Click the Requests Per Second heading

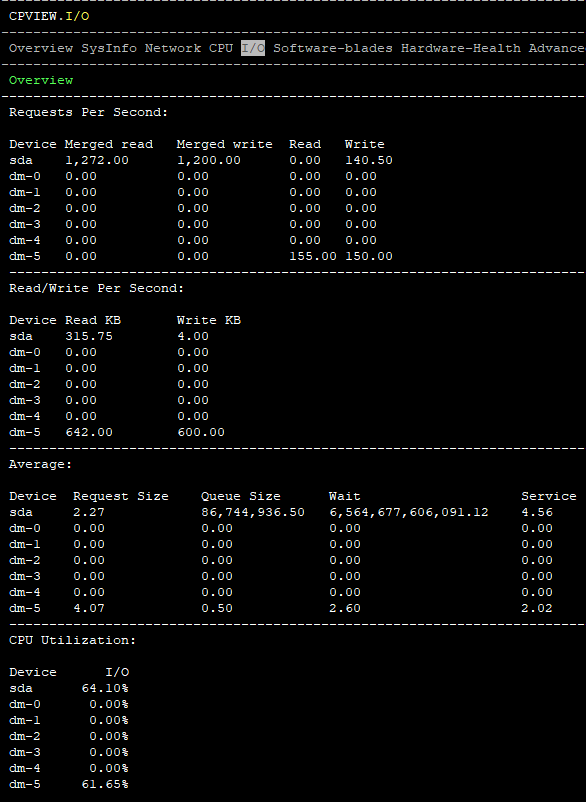(88, 112)
